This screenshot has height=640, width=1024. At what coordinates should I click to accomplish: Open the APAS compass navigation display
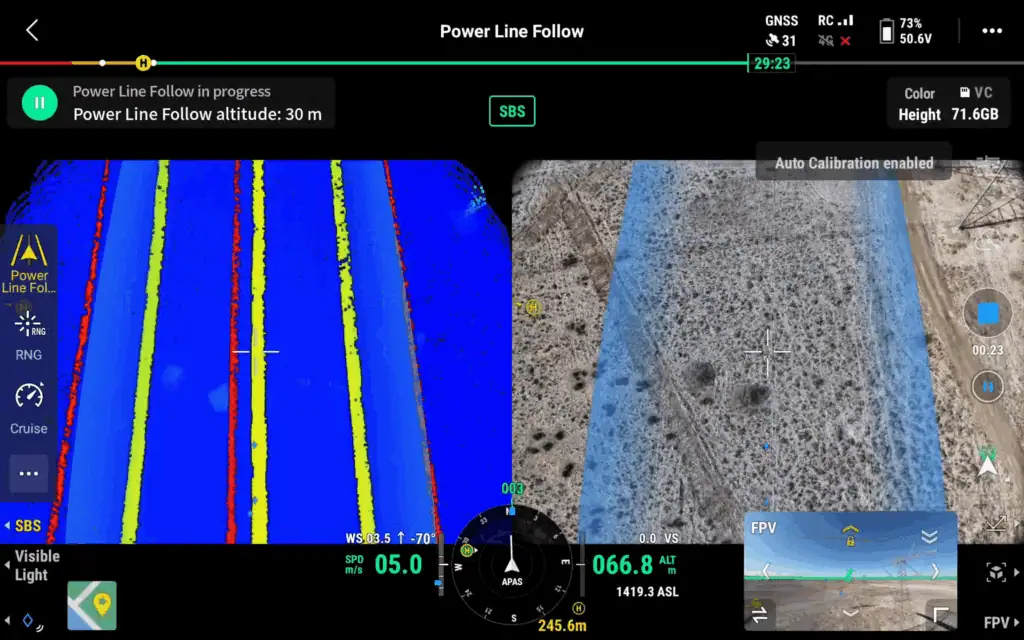[x=511, y=565]
